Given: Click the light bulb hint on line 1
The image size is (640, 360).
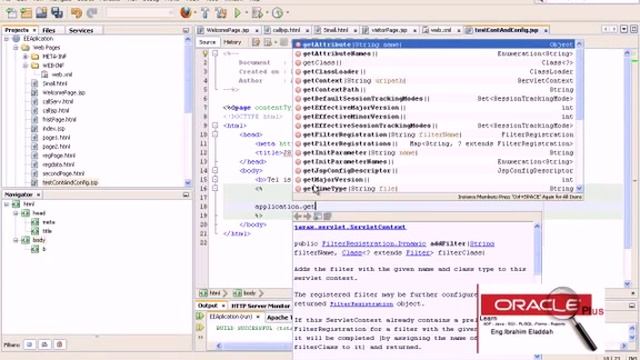Looking at the screenshot, I should [205, 53].
